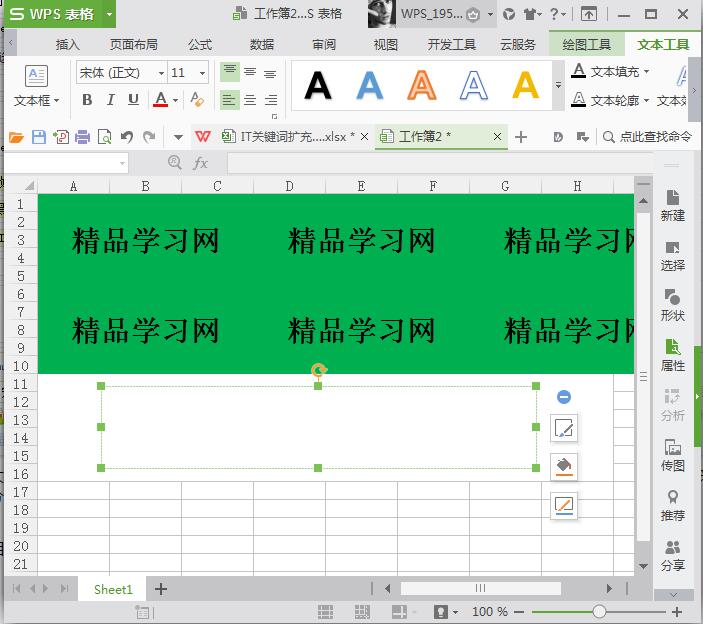The width and height of the screenshot is (703, 624).
Task: Click the print icon
Action: coord(82,137)
